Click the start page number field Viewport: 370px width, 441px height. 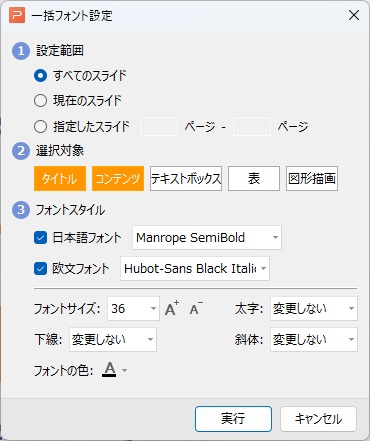click(x=159, y=126)
